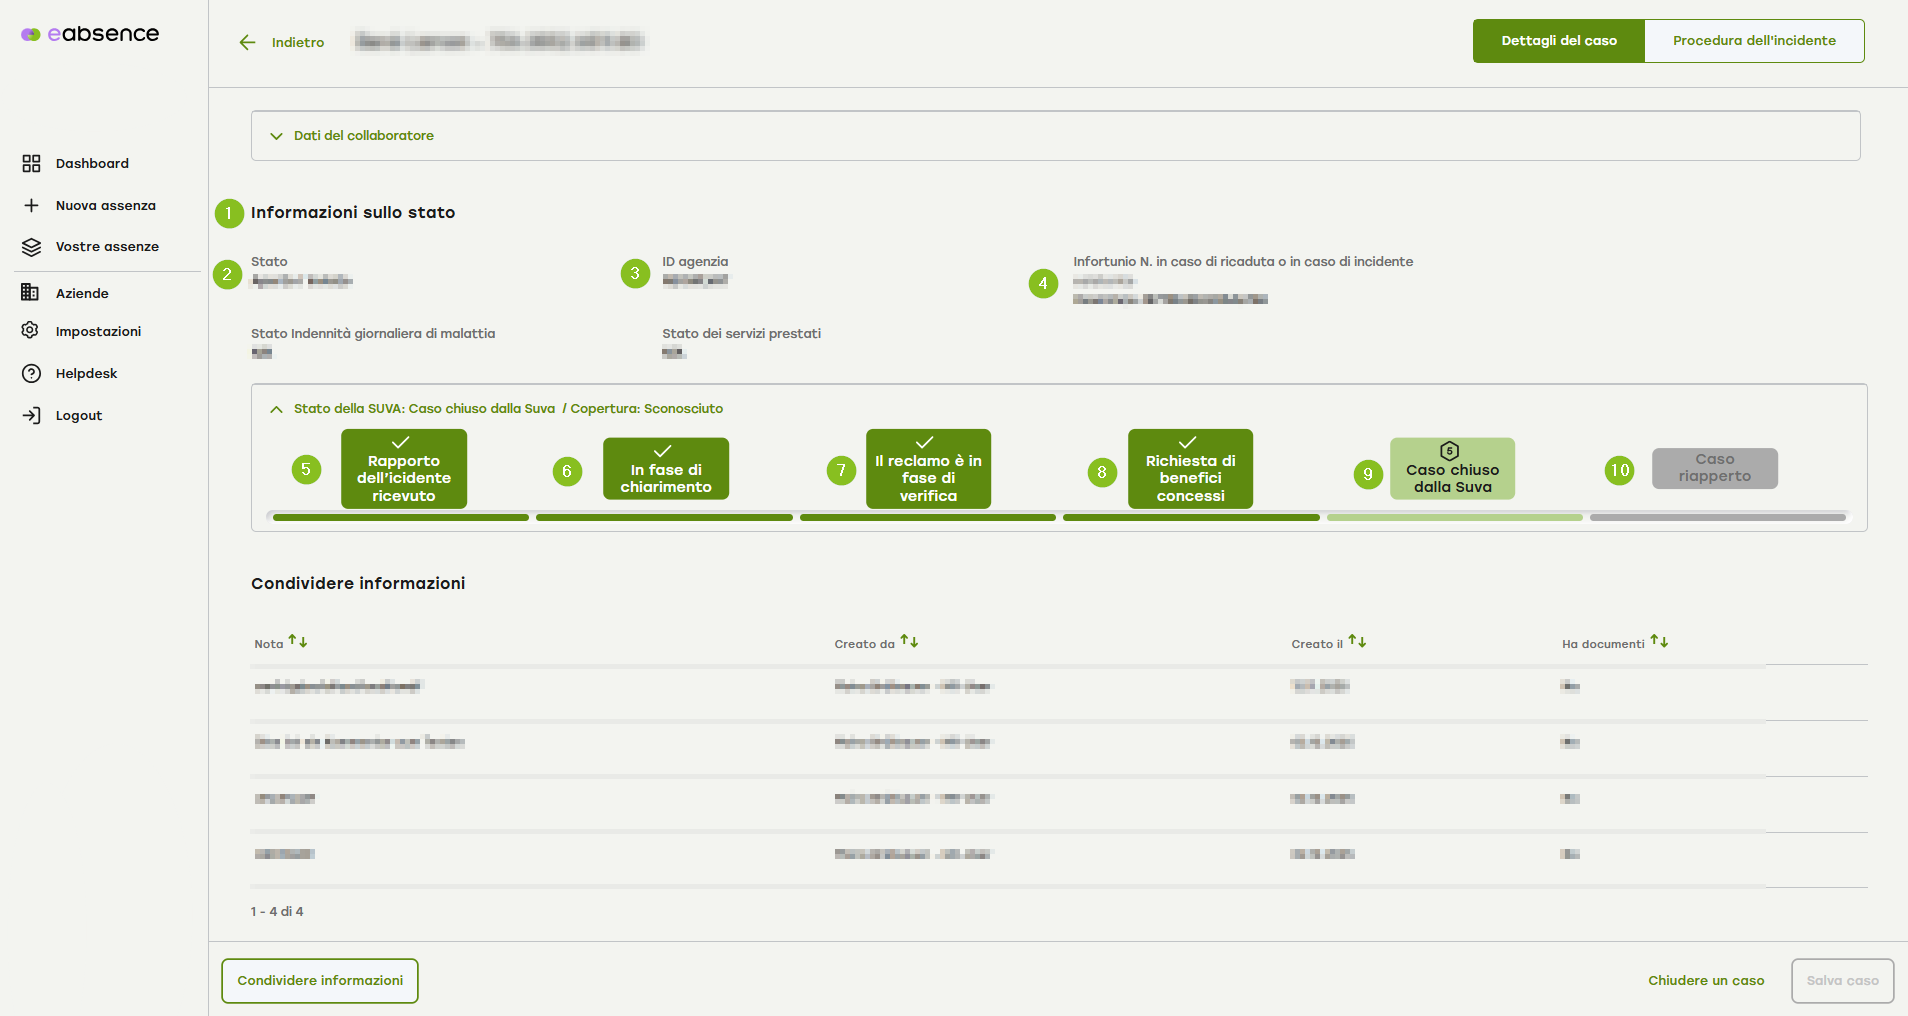Open Impostazioni via the gear icon
Screen dimensions: 1908x1016
point(31,331)
